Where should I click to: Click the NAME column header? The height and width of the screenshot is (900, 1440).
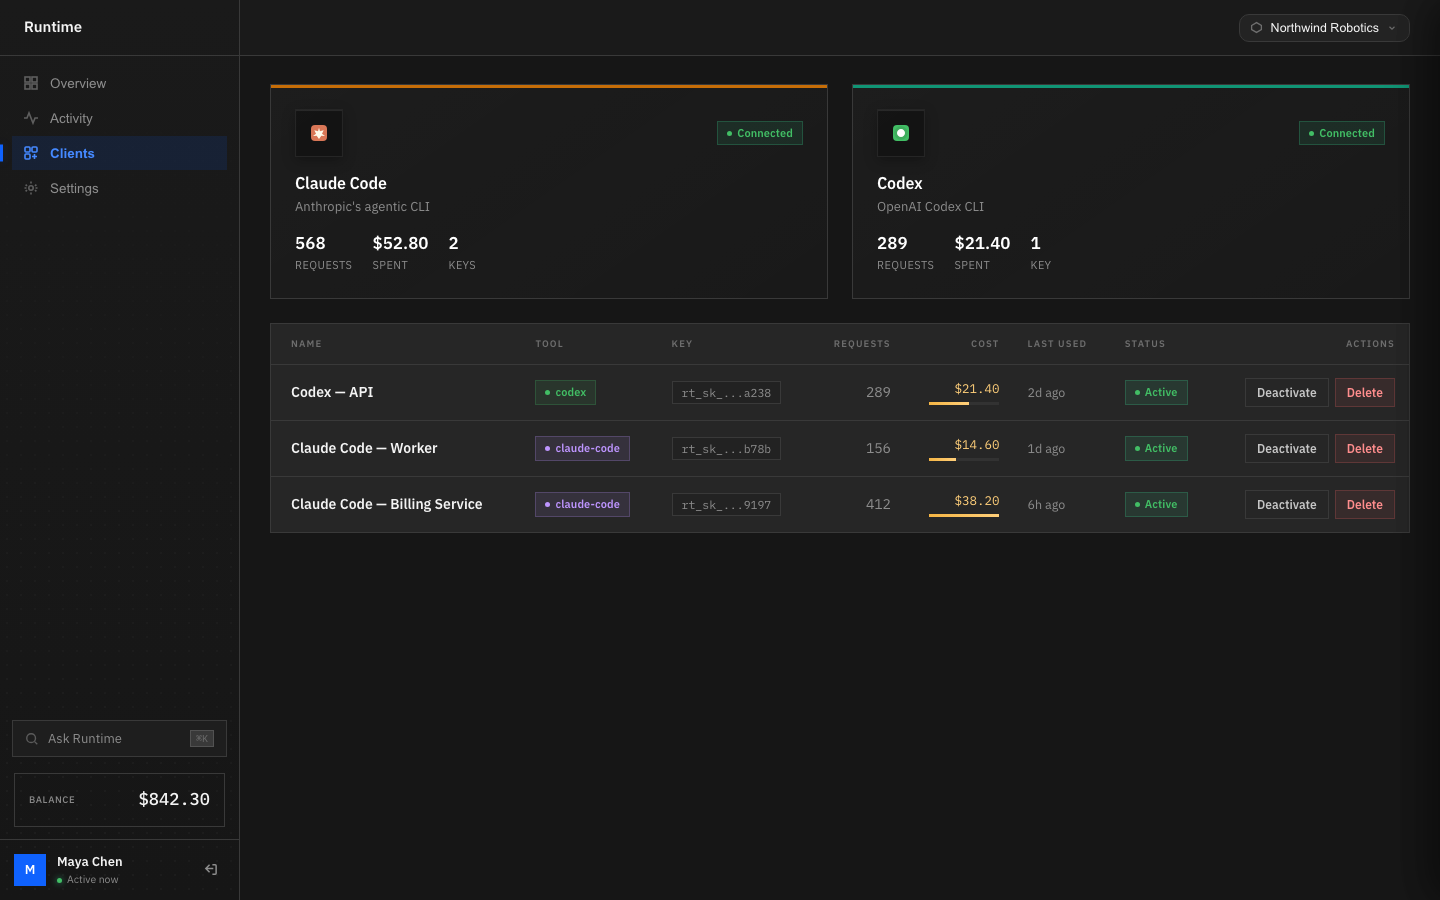(306, 344)
